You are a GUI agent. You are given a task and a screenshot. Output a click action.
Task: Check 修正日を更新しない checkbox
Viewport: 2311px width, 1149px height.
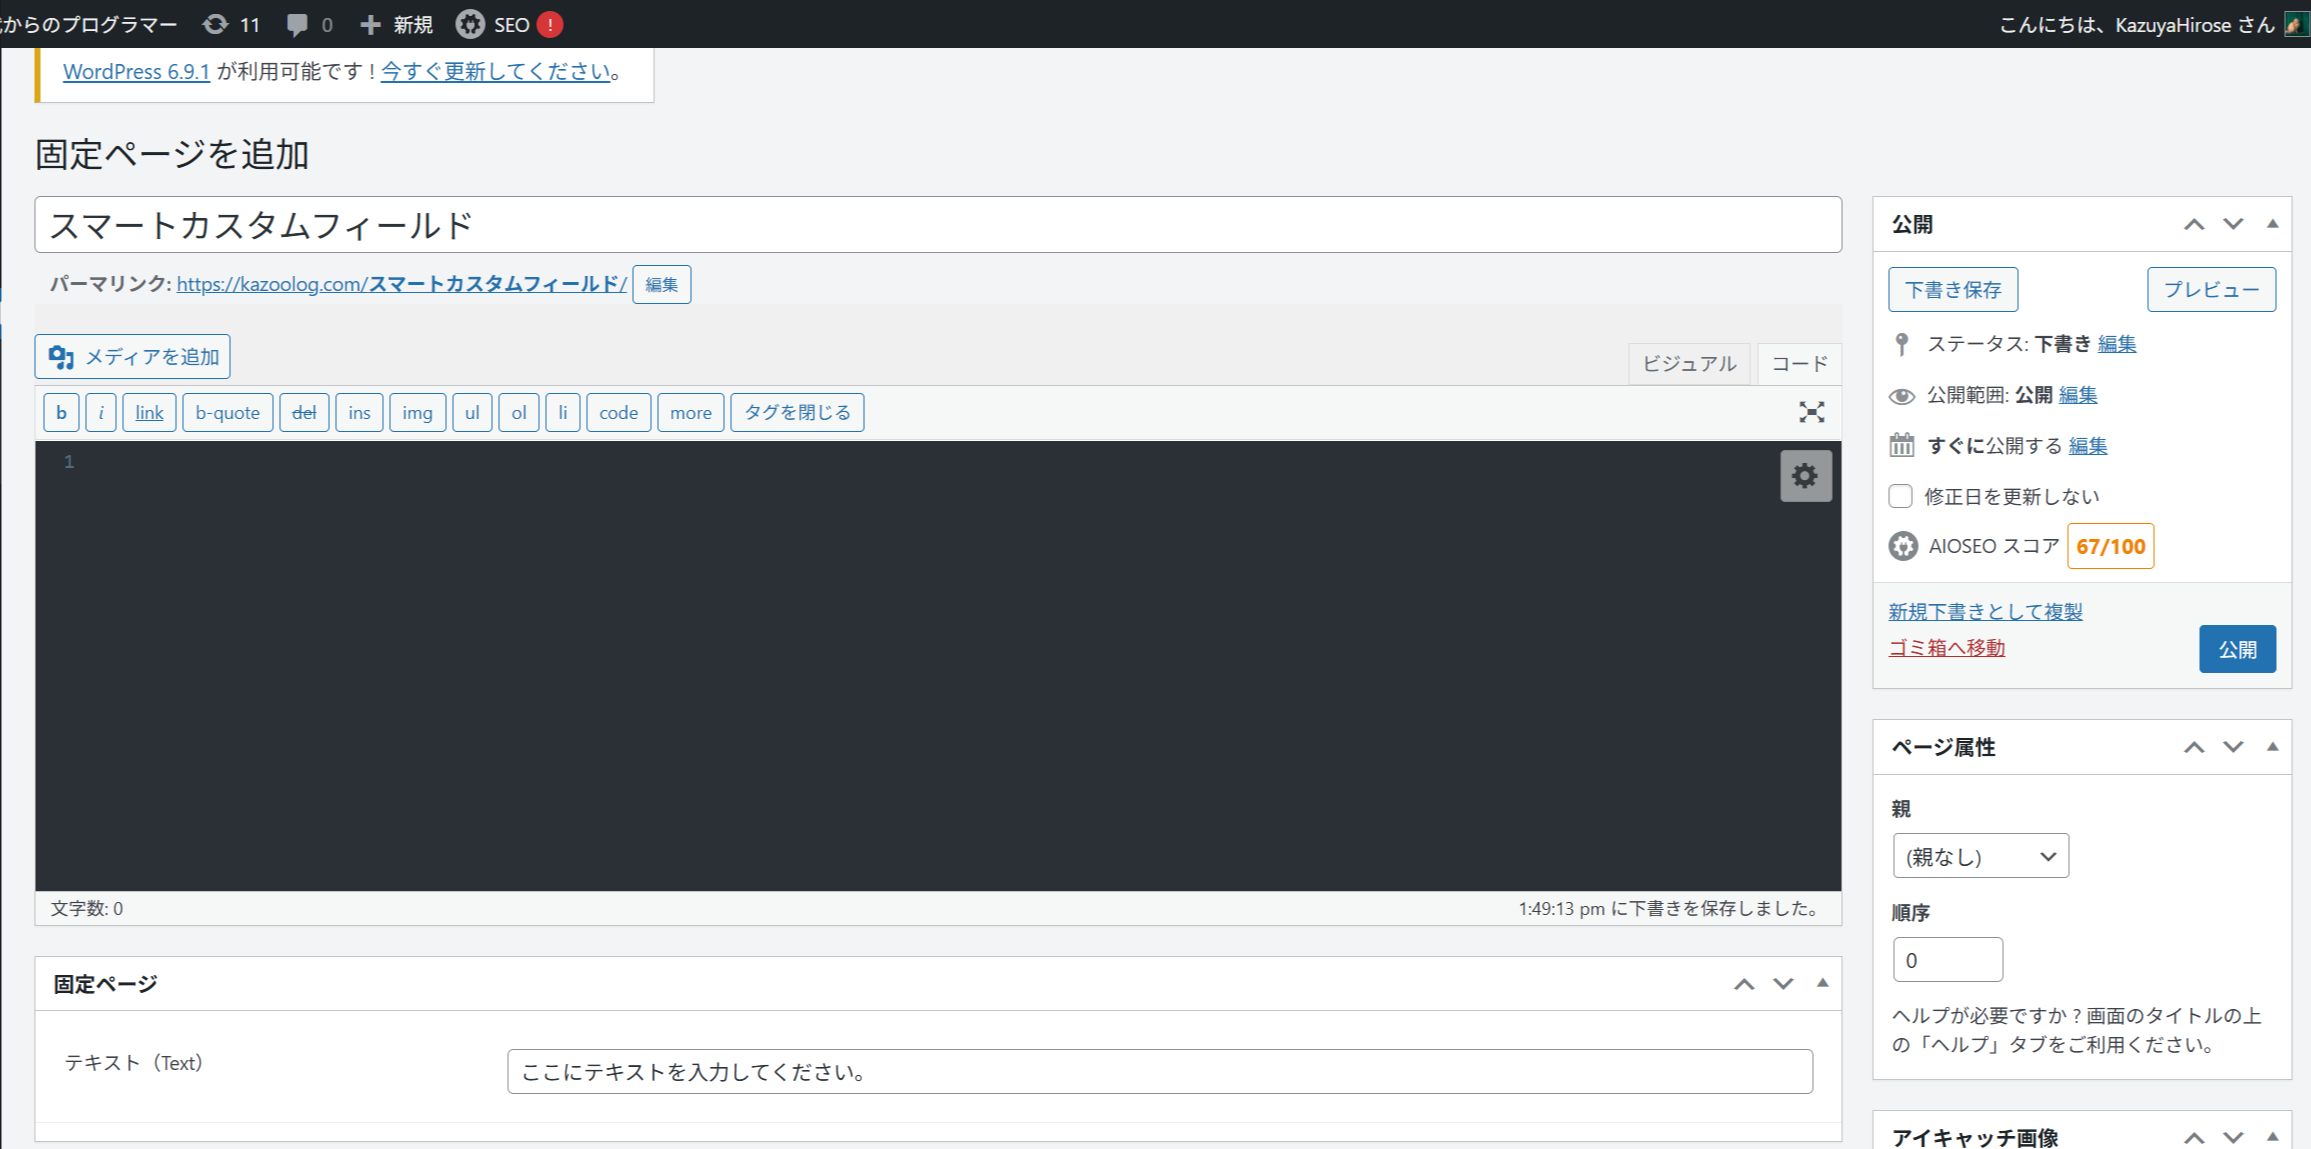(1900, 496)
